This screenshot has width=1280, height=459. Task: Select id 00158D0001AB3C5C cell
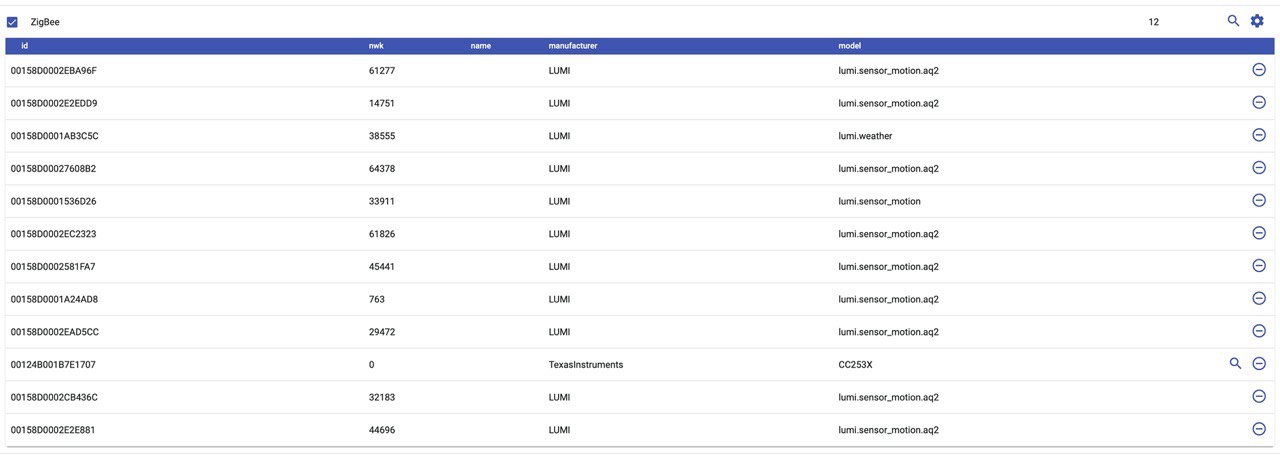coord(54,136)
